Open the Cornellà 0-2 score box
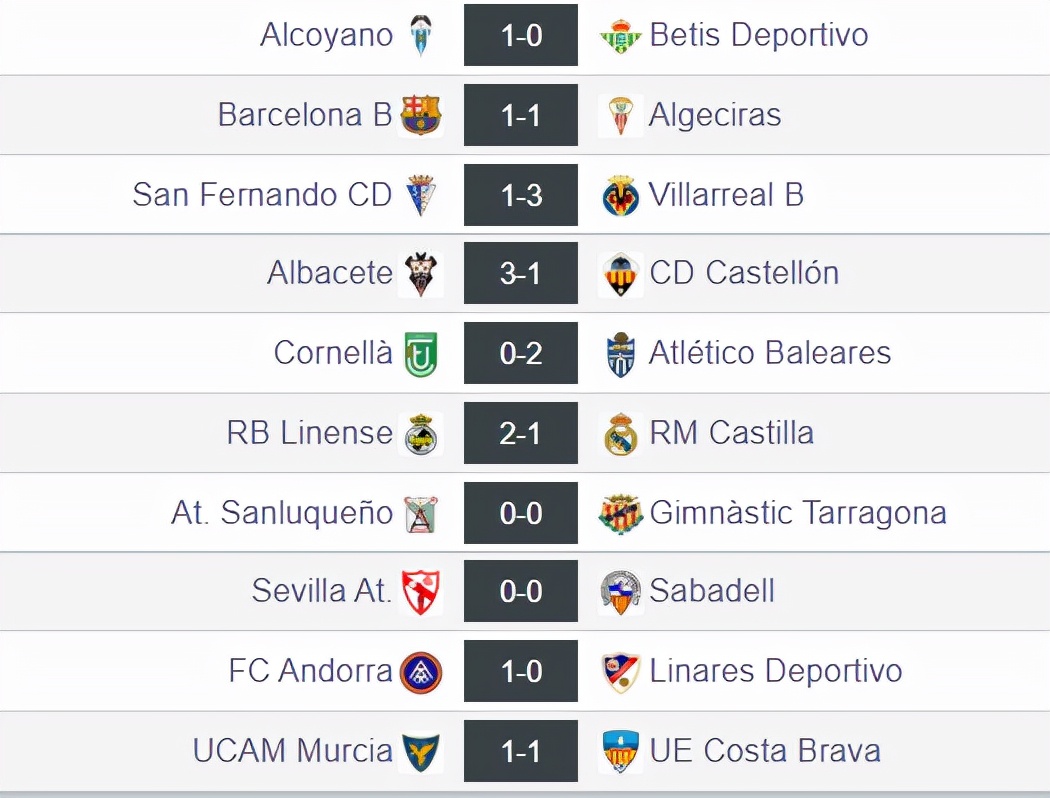Image resolution: width=1050 pixels, height=798 pixels. pyautogui.click(x=521, y=353)
